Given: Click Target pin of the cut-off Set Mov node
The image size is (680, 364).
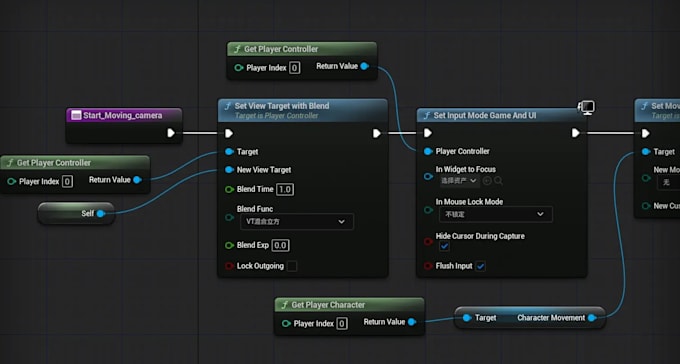Looking at the screenshot, I should coord(646,151).
